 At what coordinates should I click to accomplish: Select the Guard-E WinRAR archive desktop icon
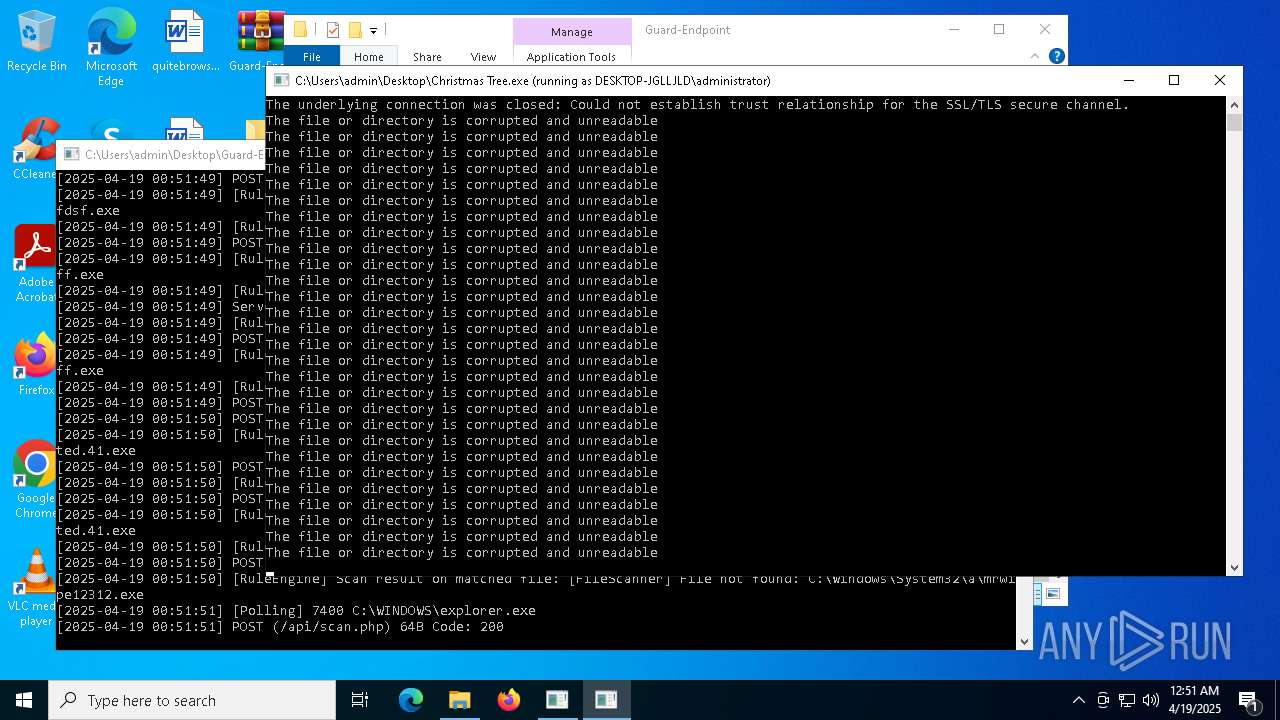tap(259, 41)
